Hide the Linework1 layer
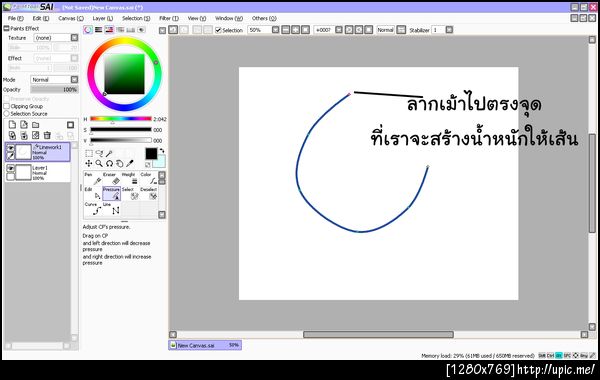Screen dimensions: 600x380 [10, 148]
